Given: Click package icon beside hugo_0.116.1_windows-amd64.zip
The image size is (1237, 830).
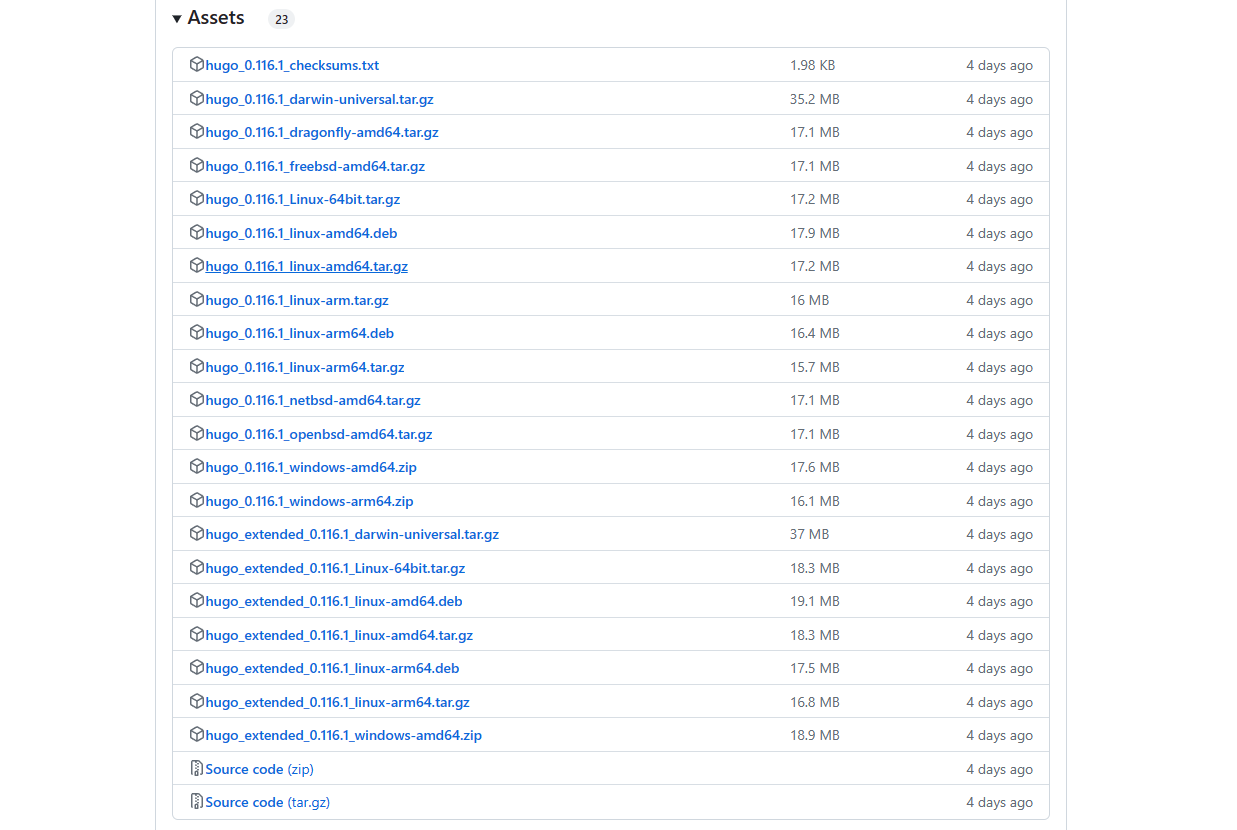Looking at the screenshot, I should click(x=197, y=467).
